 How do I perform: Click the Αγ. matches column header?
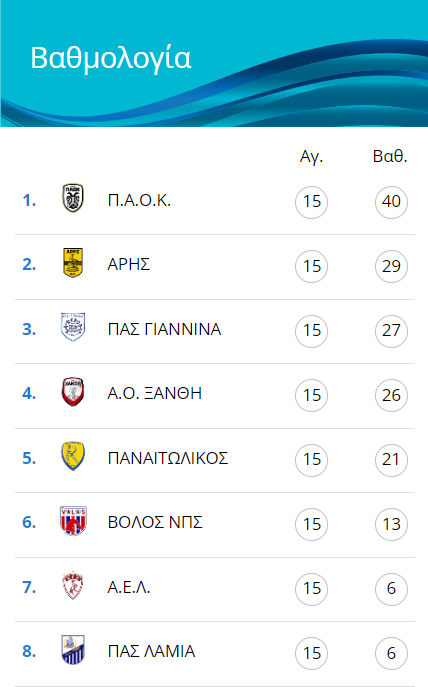point(311,156)
